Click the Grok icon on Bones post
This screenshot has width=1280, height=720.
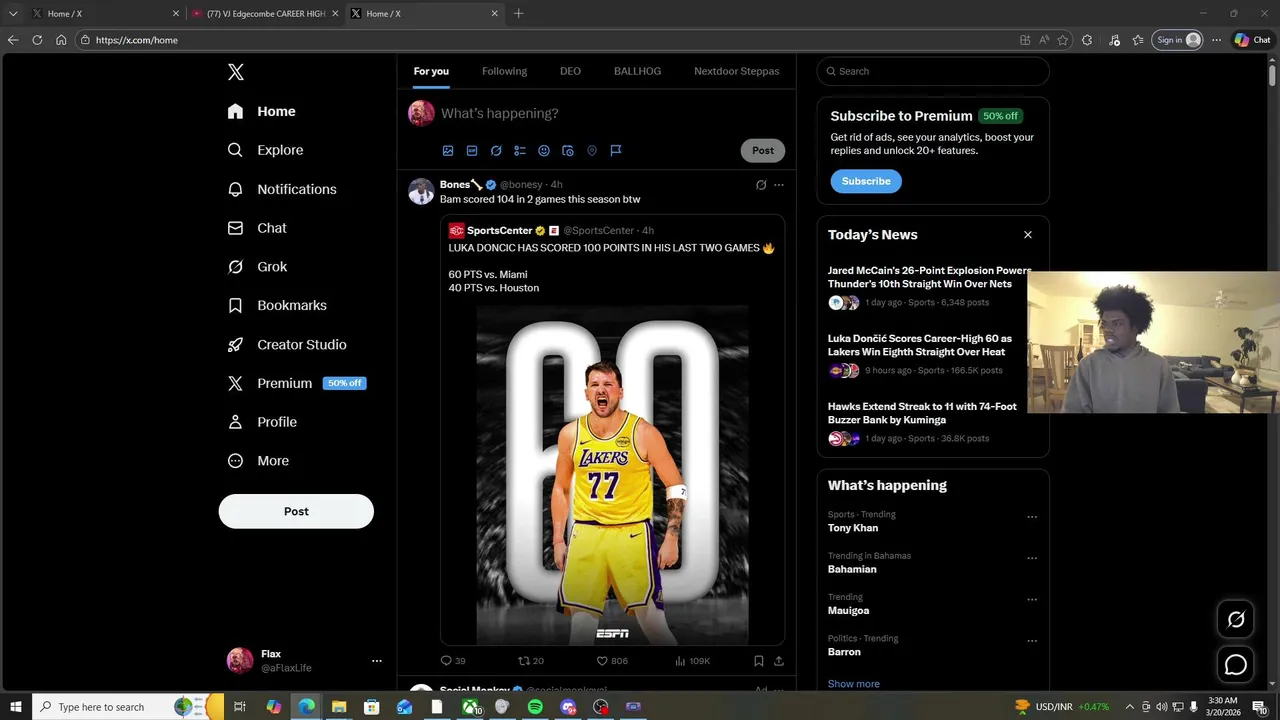tap(761, 185)
